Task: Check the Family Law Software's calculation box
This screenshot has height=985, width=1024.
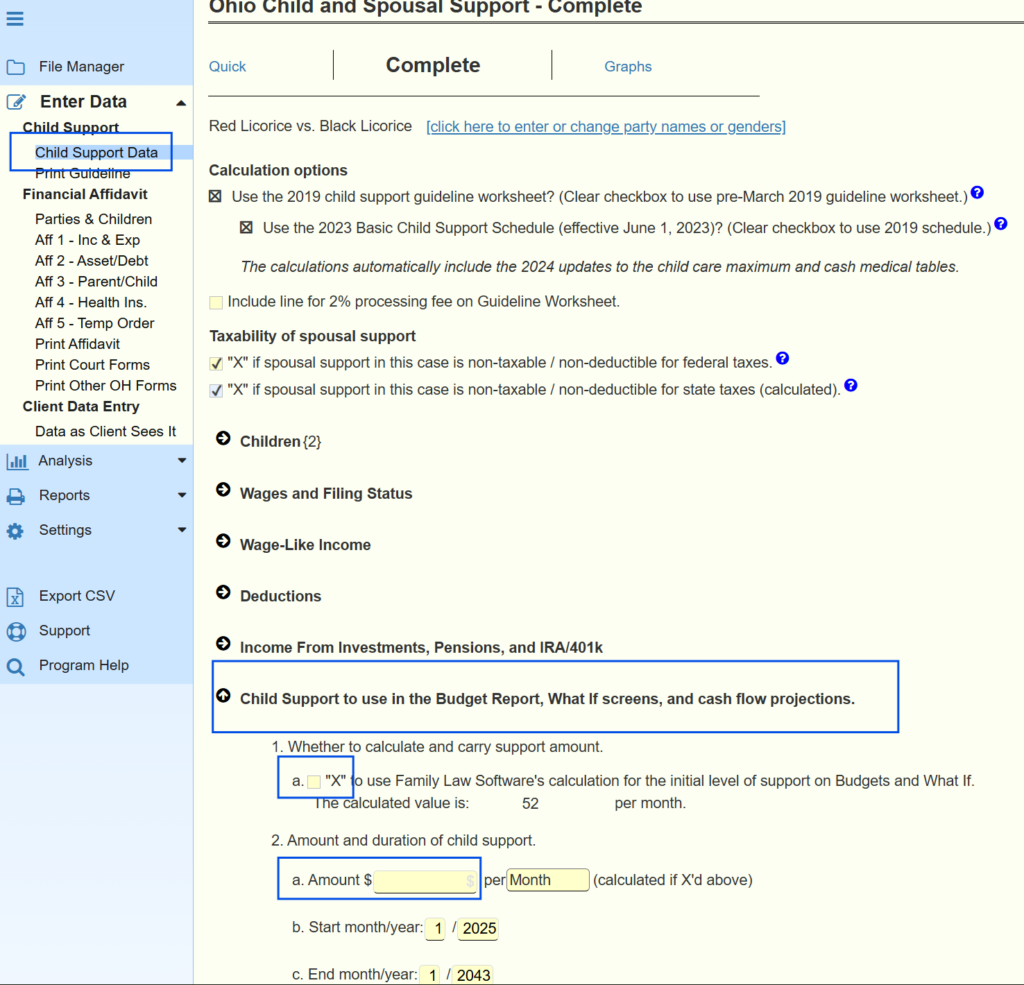Action: 314,782
